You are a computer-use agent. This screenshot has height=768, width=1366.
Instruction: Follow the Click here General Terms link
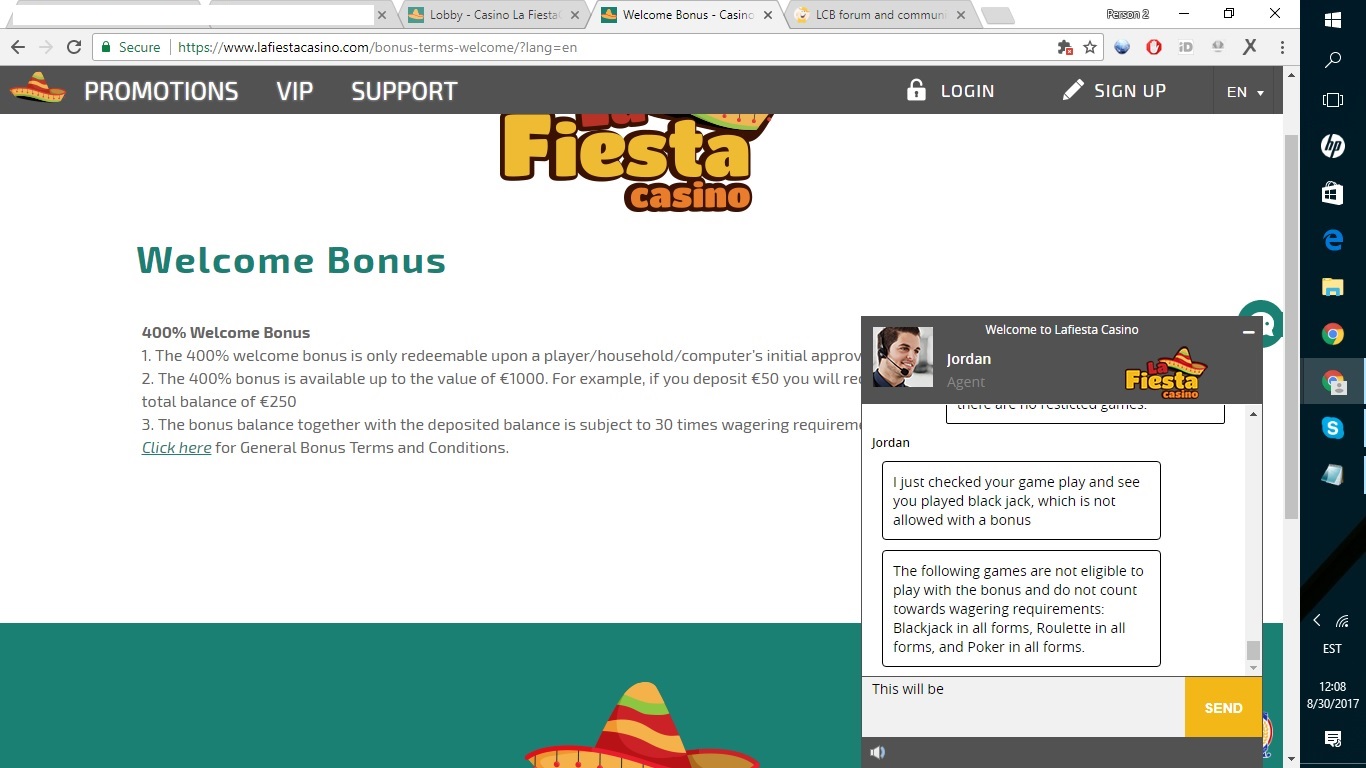point(176,447)
